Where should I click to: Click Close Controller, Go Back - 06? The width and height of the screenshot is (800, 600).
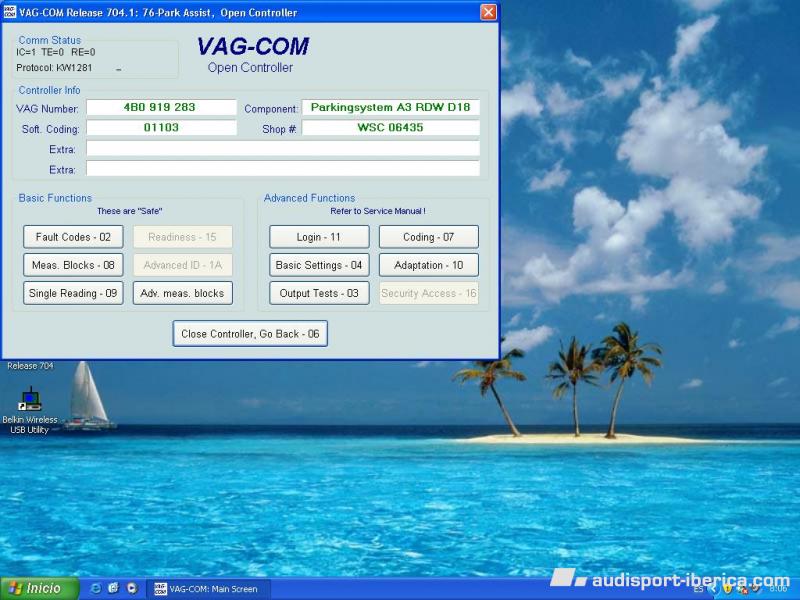[x=250, y=334]
